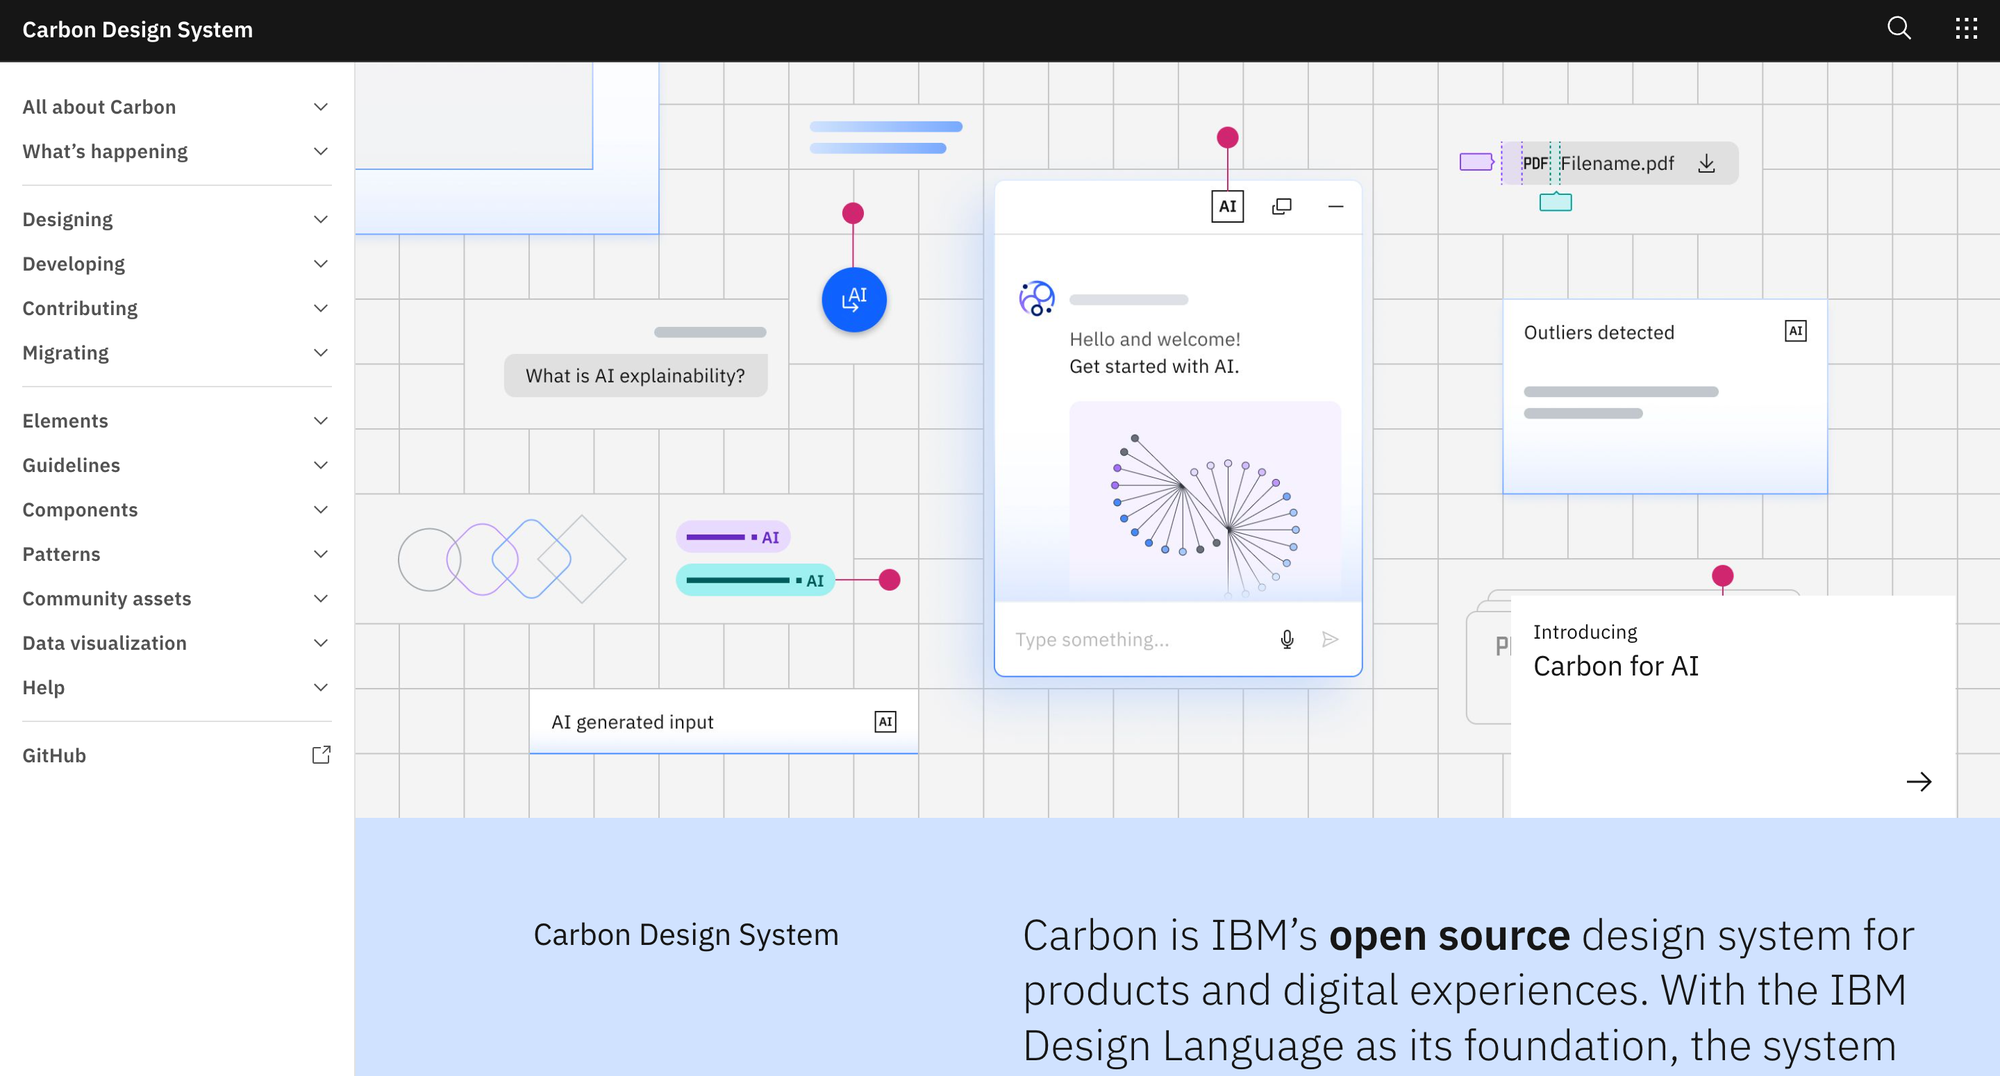
Task: Click the AI label in chat panel header
Action: click(1227, 207)
